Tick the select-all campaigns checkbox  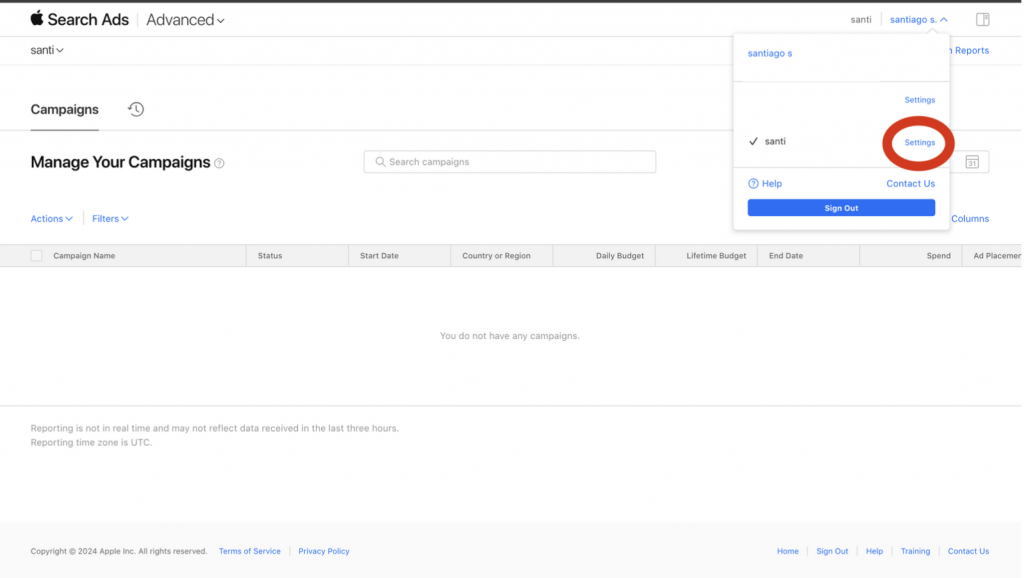tap(37, 255)
